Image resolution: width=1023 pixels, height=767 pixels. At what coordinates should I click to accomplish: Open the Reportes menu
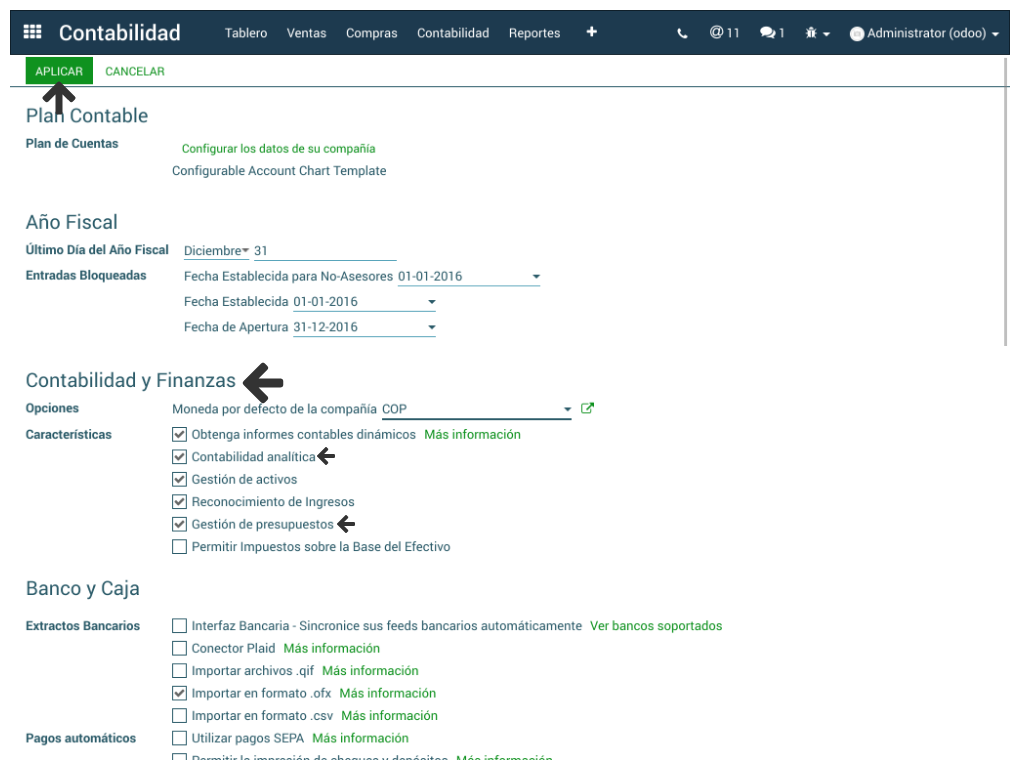point(534,33)
